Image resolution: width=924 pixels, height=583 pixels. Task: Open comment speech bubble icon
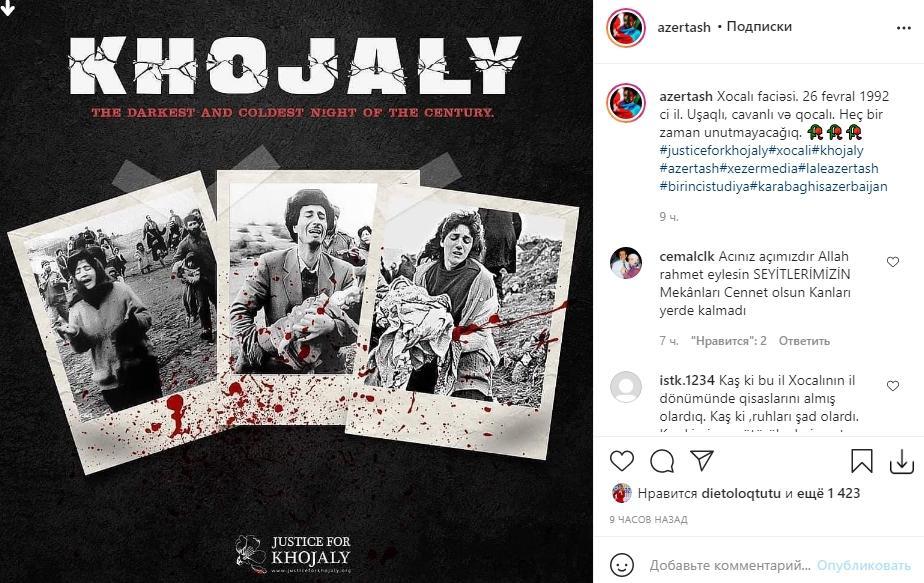tap(662, 461)
